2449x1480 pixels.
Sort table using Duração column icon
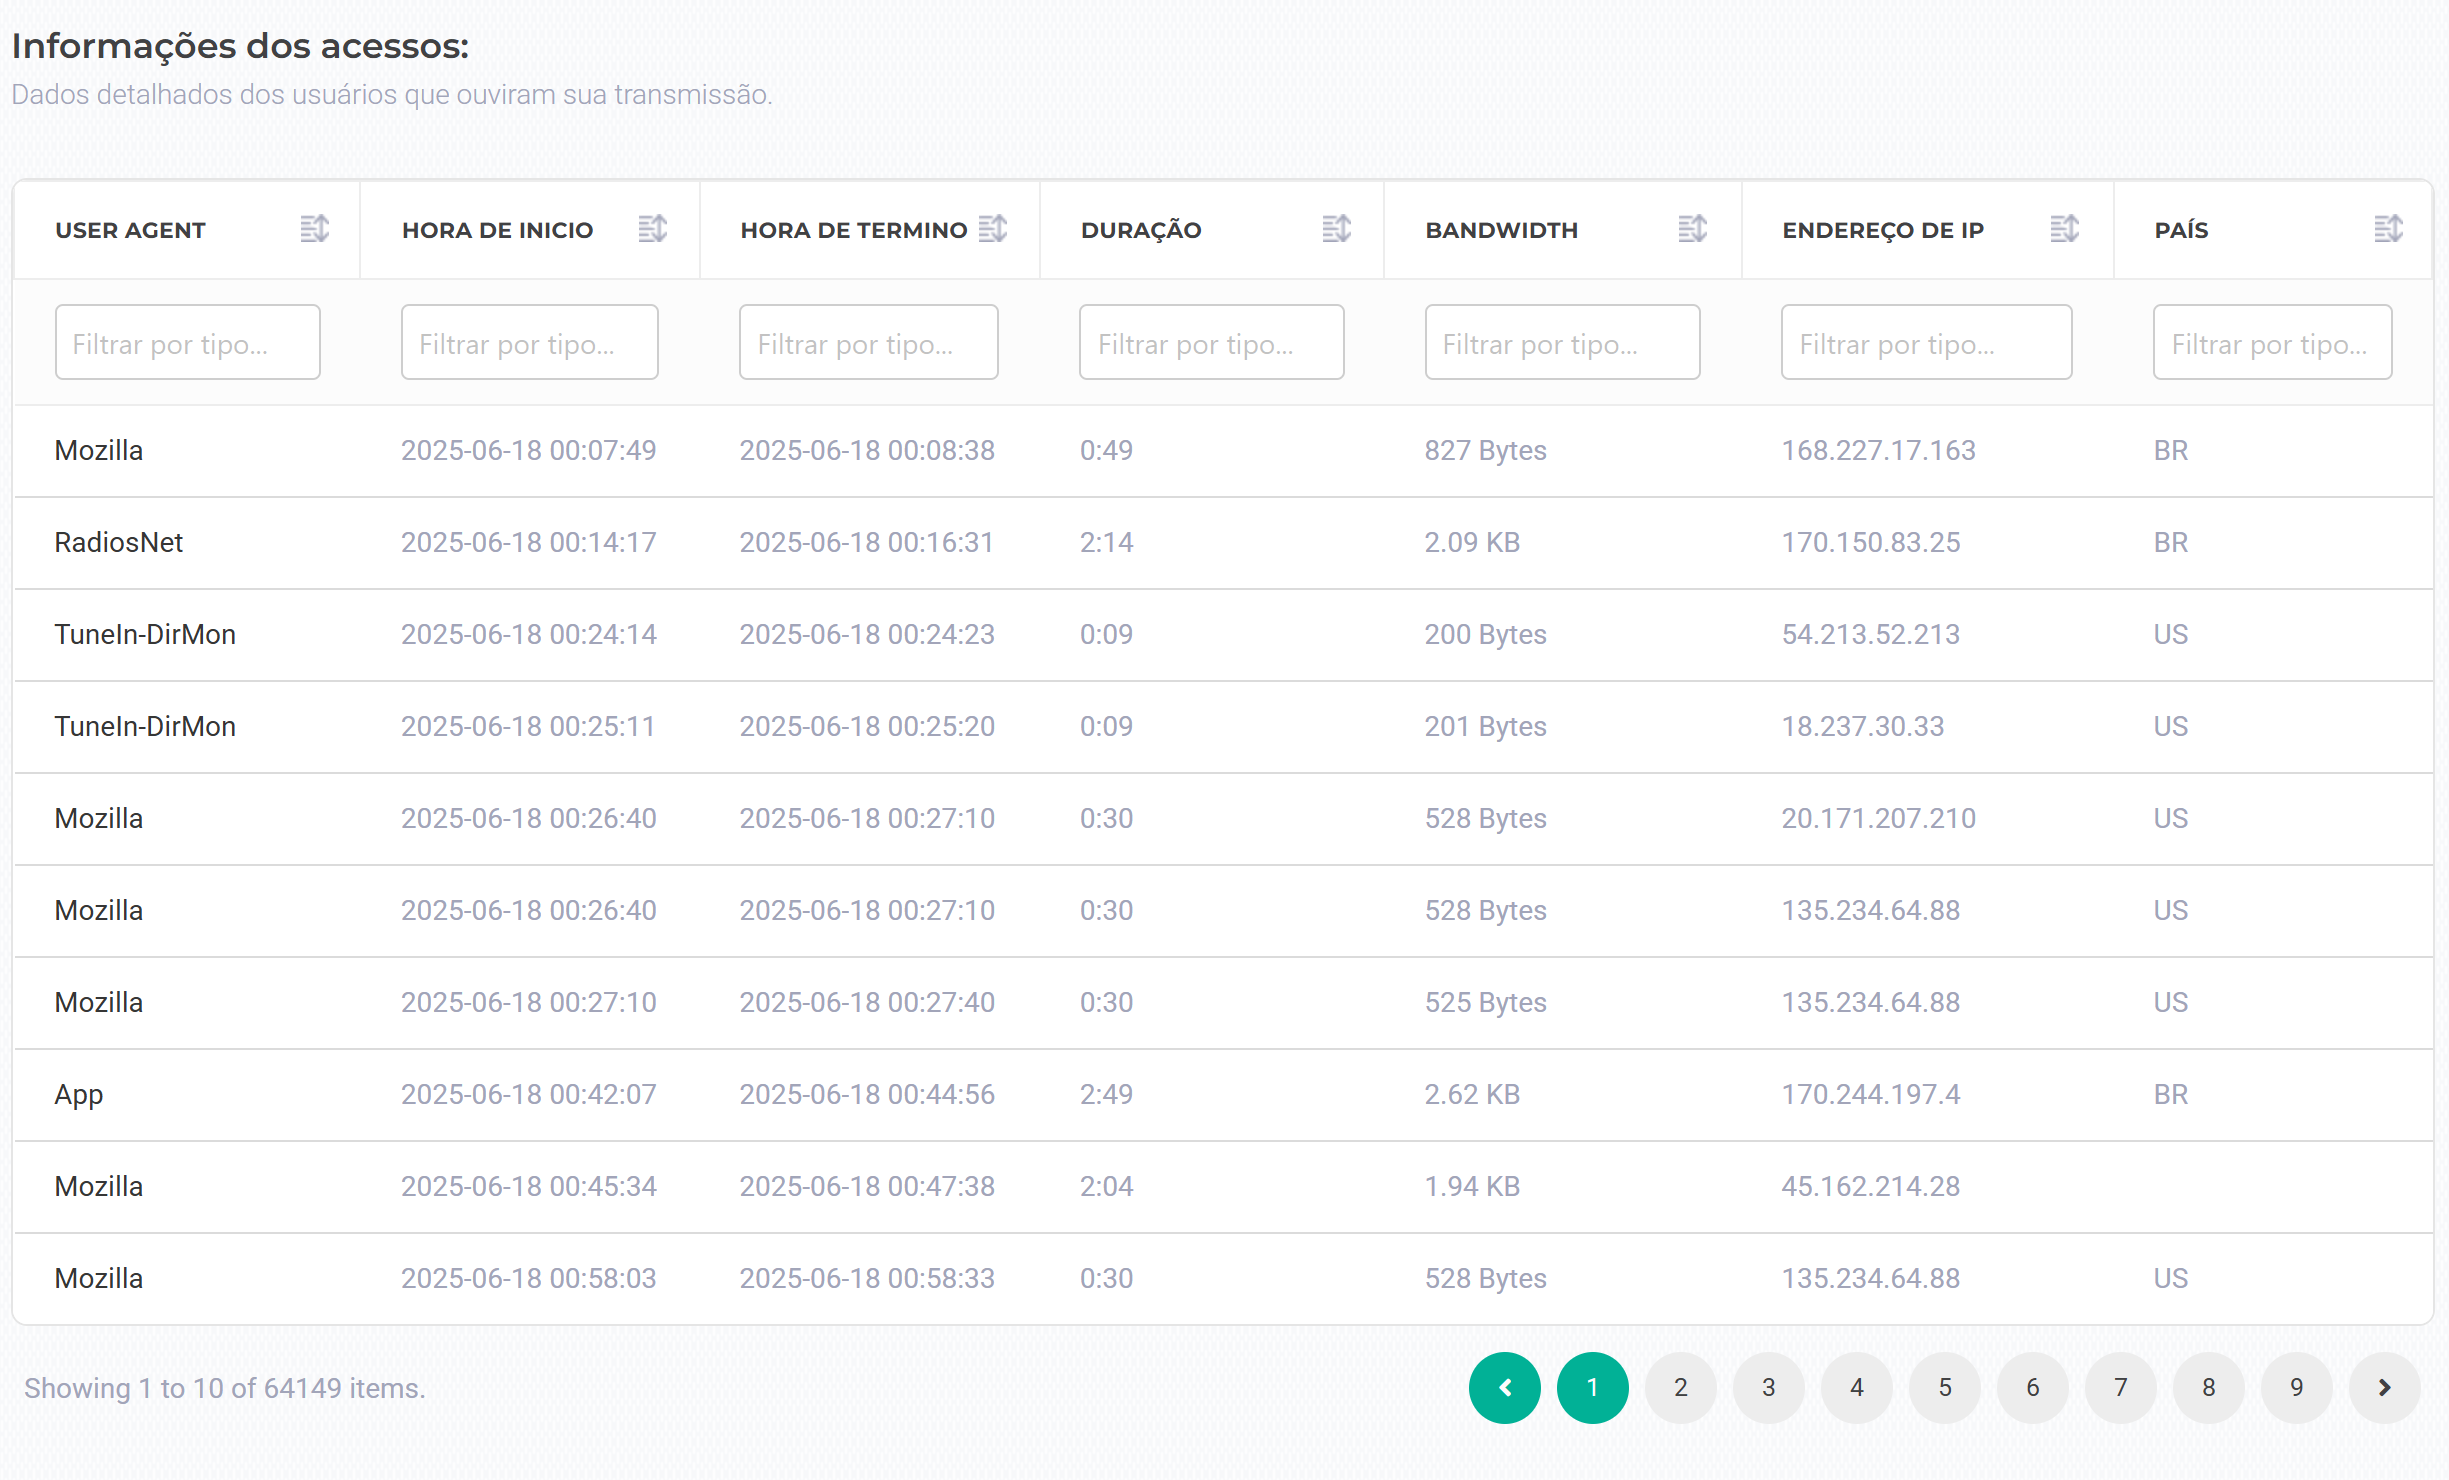pyautogui.click(x=1336, y=229)
